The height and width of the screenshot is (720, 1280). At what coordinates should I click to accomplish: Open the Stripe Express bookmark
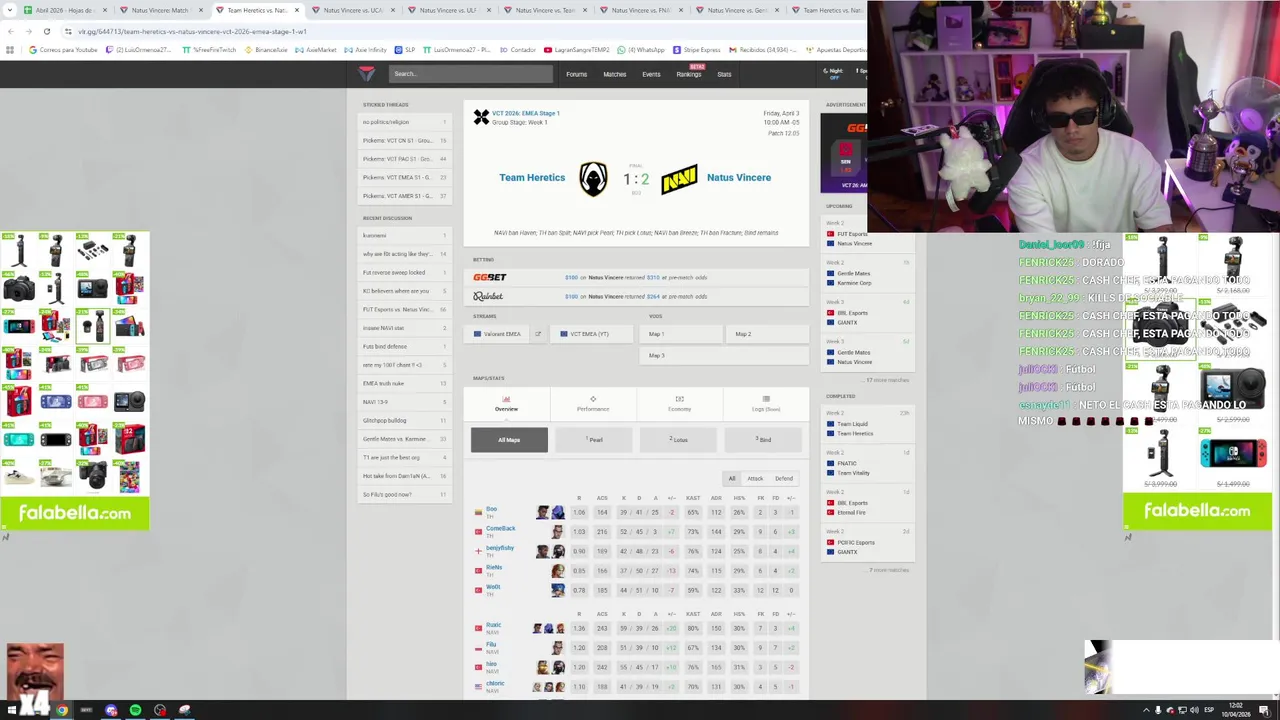pyautogui.click(x=697, y=50)
